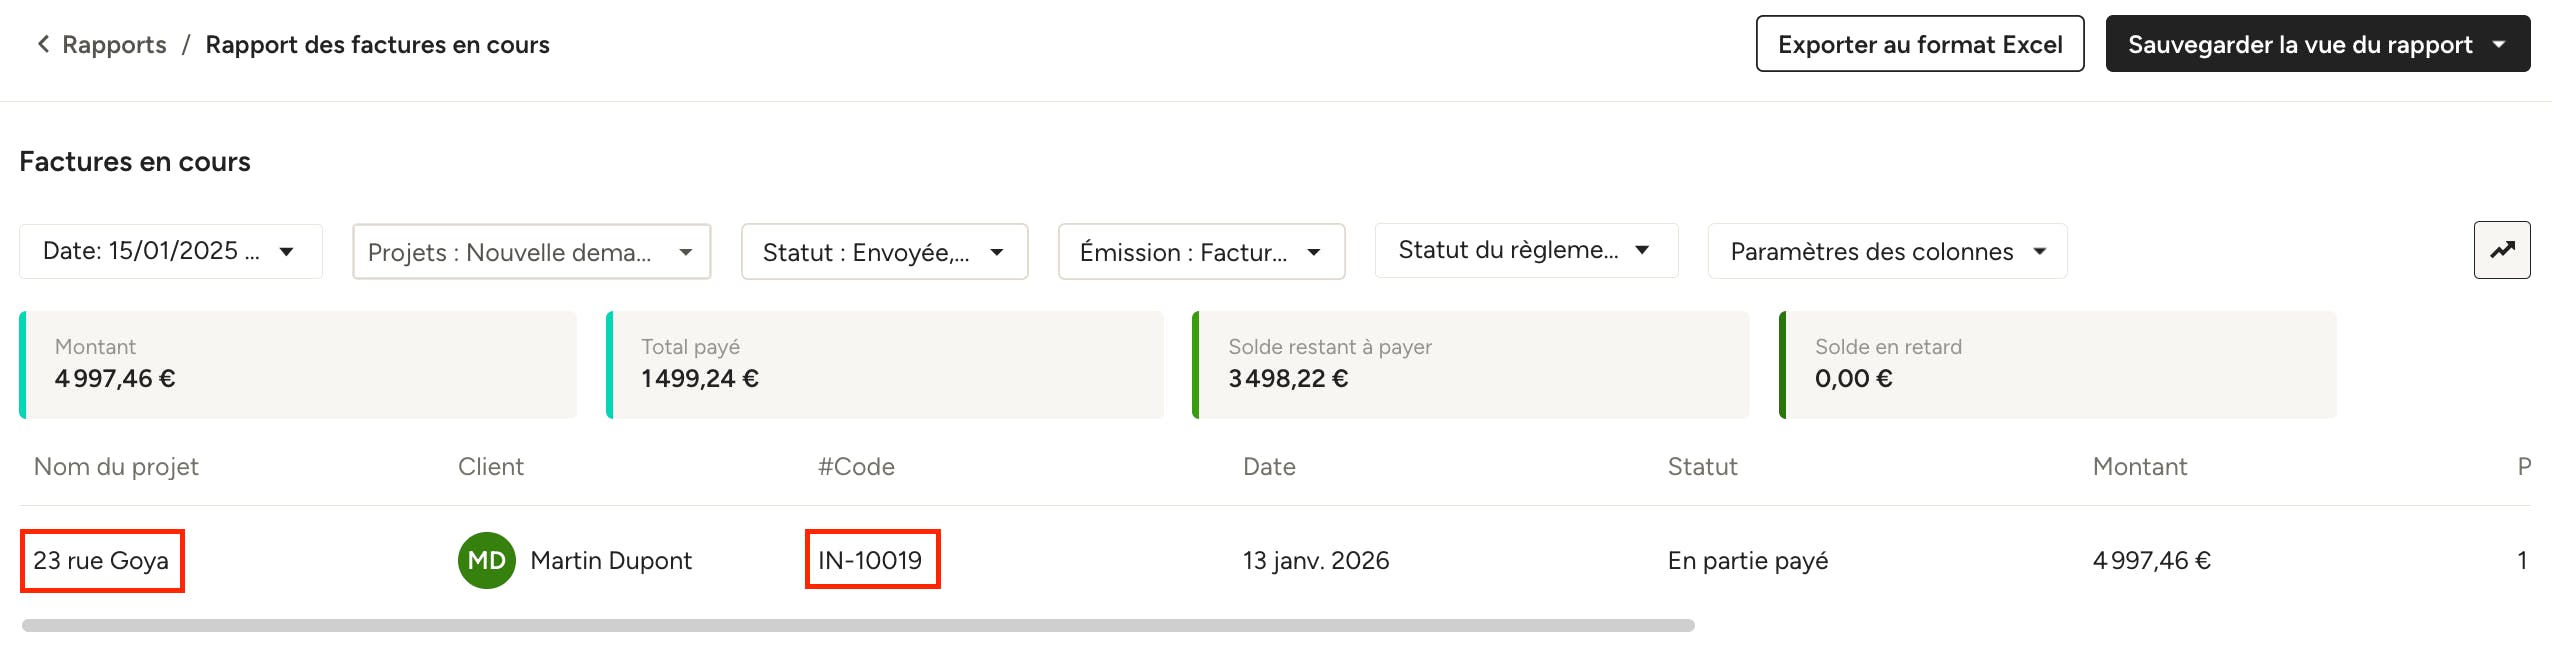
Task: Sort by the Nom du projet column
Action: coord(116,467)
